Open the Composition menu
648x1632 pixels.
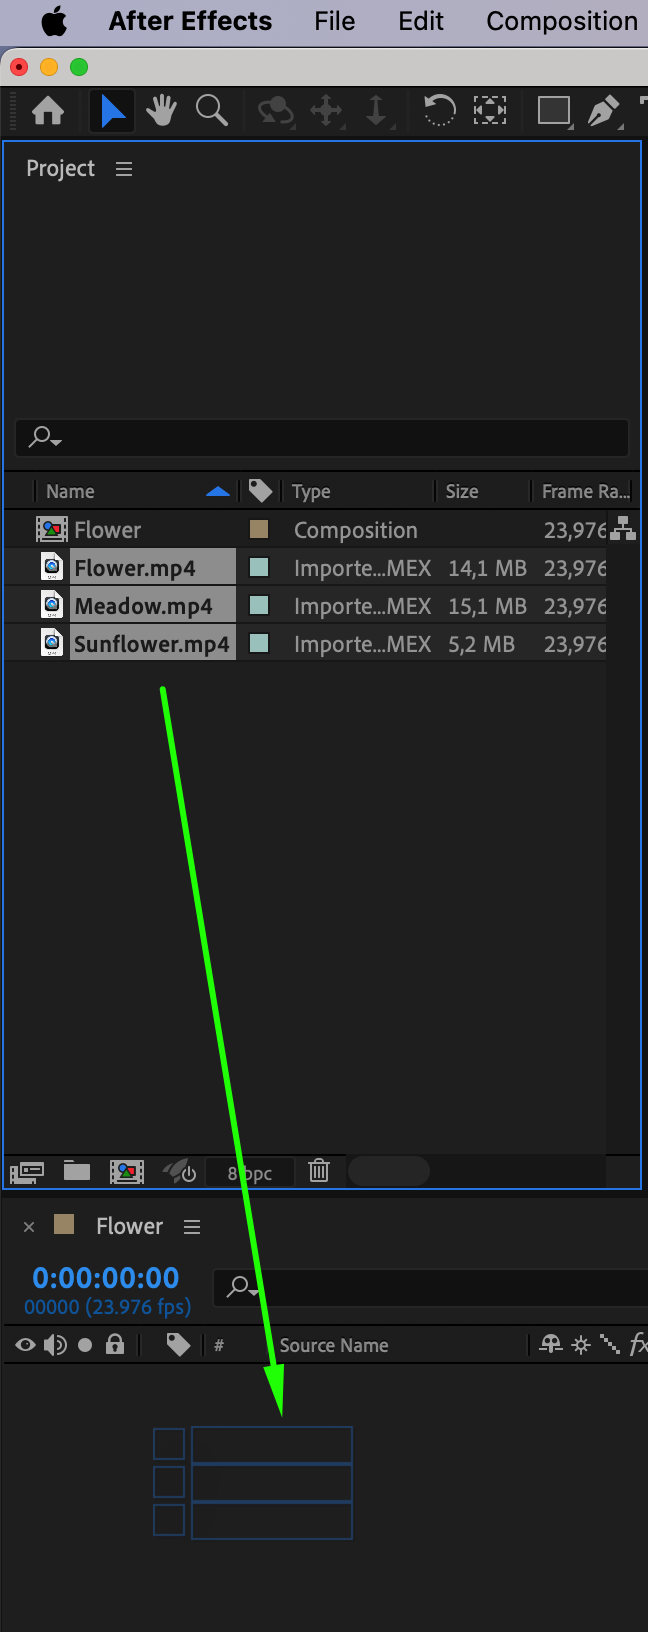[562, 21]
